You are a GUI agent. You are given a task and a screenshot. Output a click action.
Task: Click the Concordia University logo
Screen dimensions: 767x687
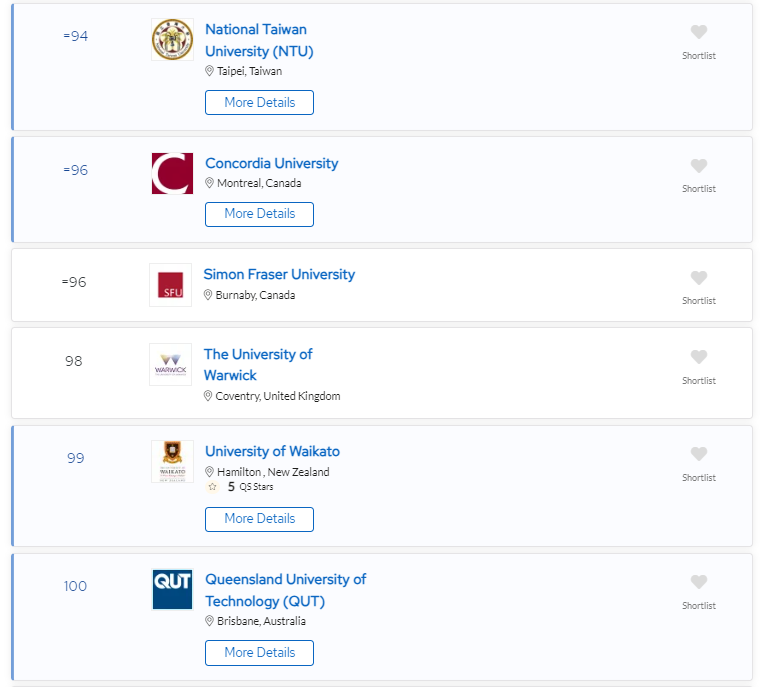coord(172,173)
